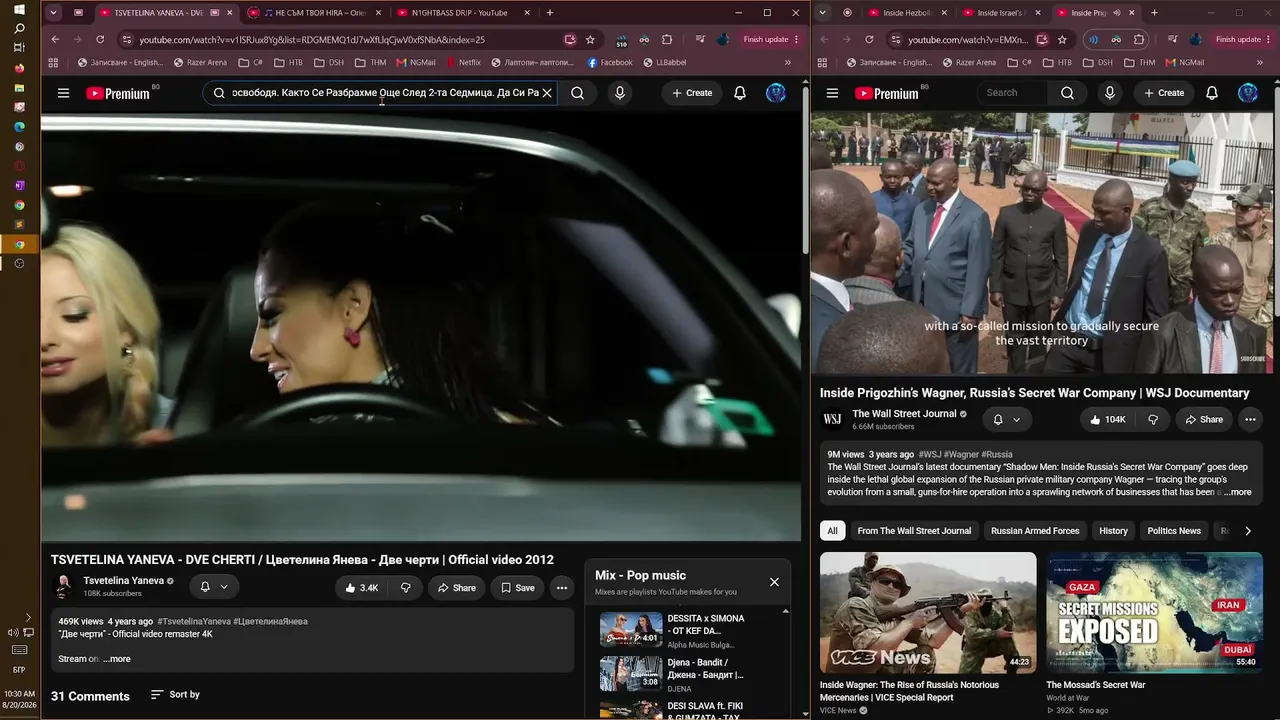Open notification options dropdown for The Wall Street Journal
Screen dimensions: 1280x720
[x=1006, y=420]
